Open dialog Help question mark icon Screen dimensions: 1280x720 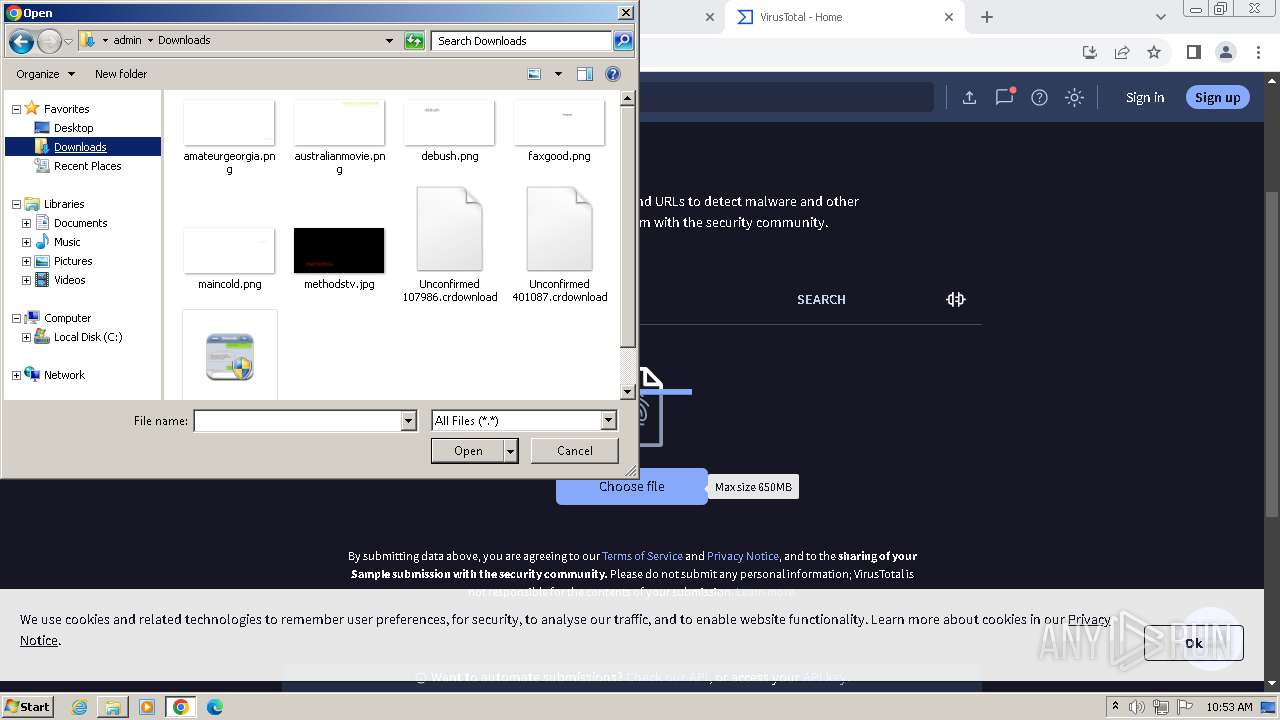(613, 74)
